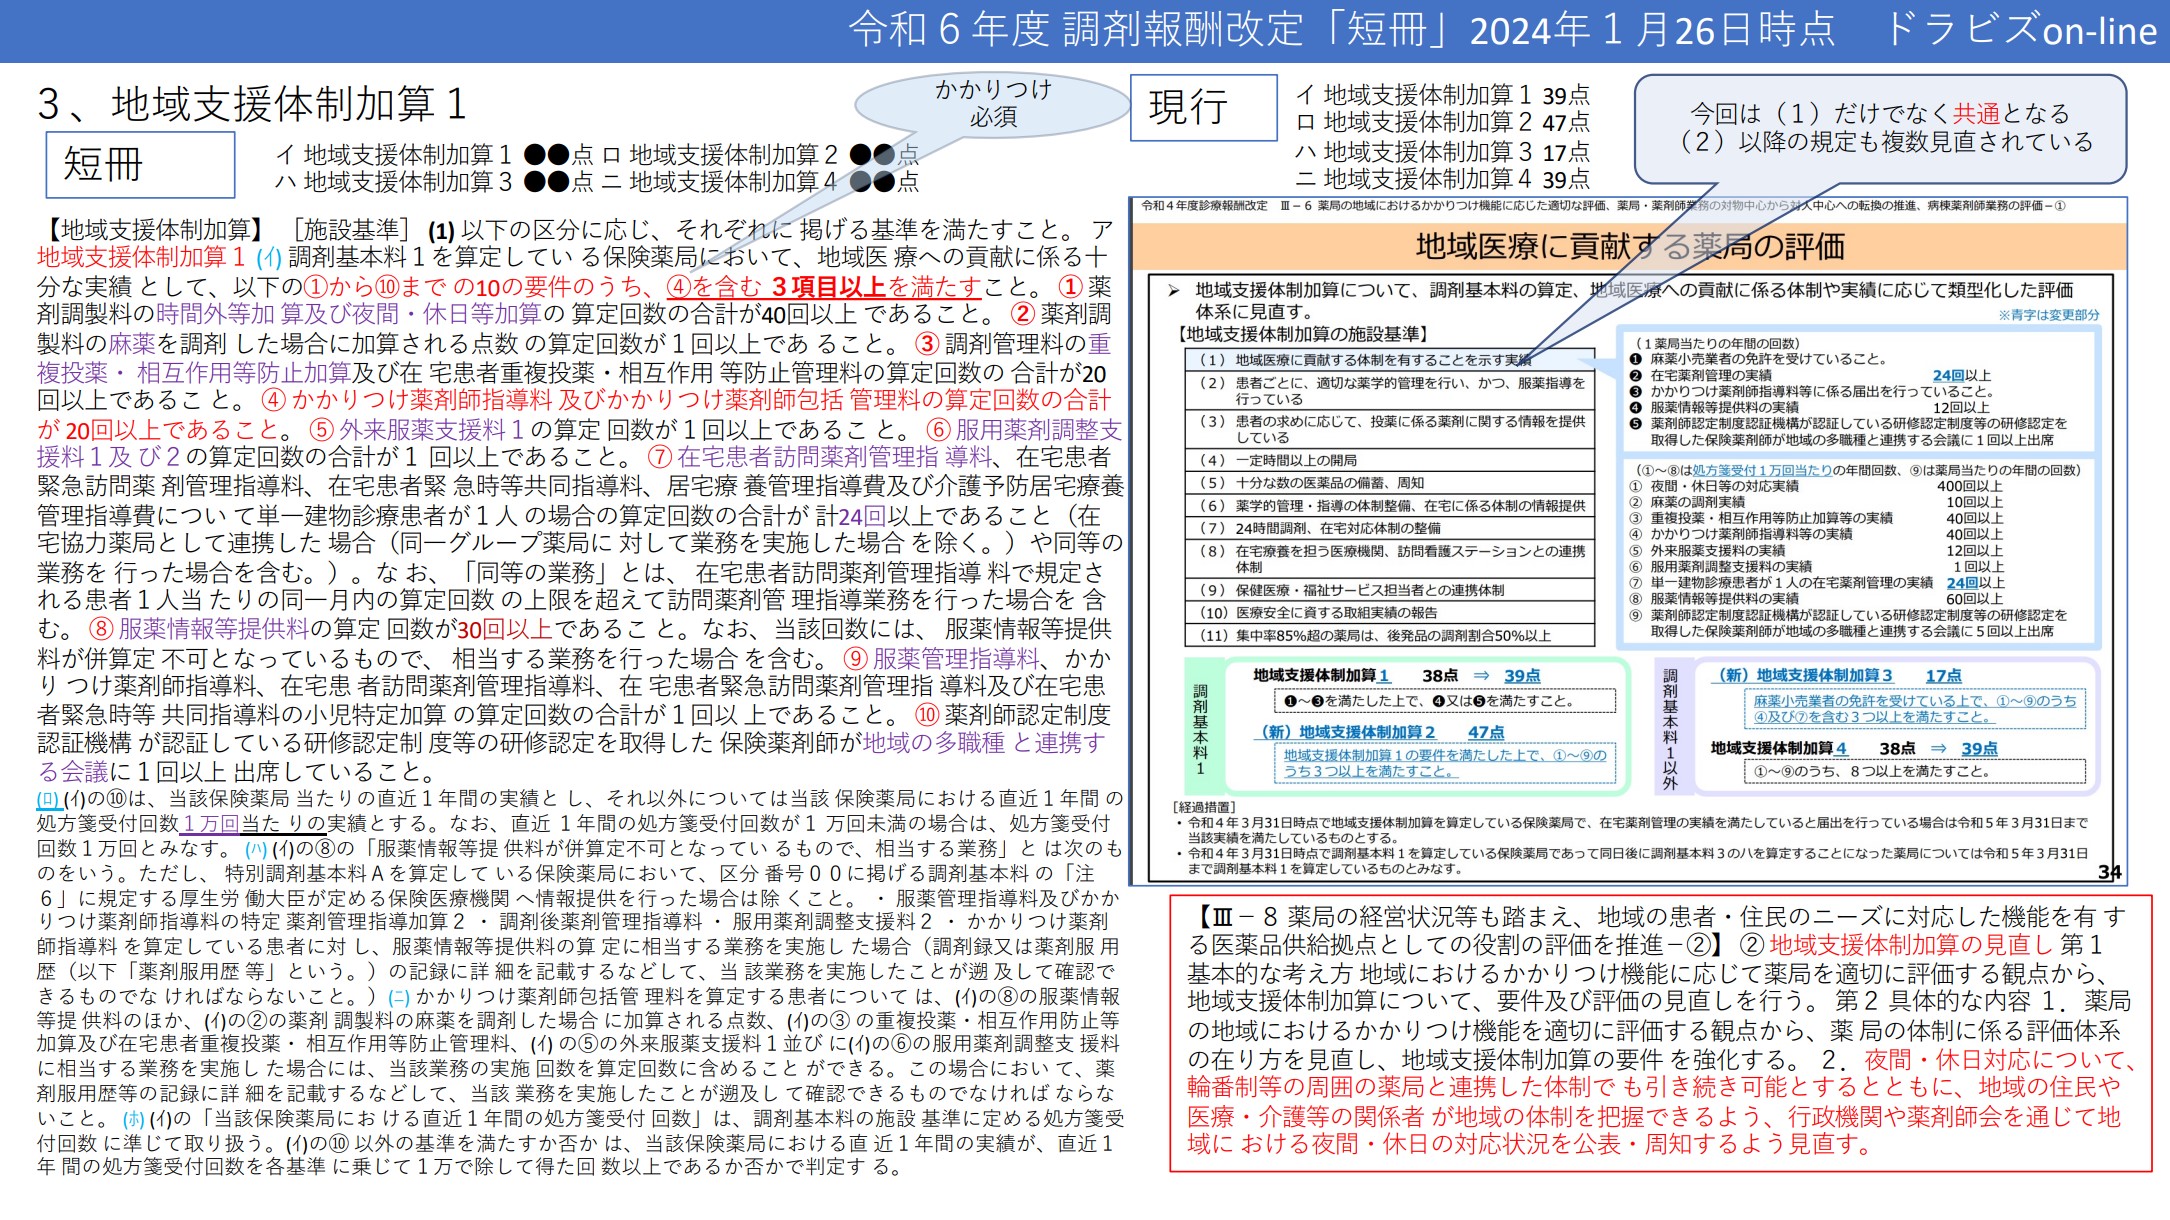2170x1220 pixels.
Task: Click the vertical '調剤基本料1' label in the green panel
Action: tap(1200, 729)
